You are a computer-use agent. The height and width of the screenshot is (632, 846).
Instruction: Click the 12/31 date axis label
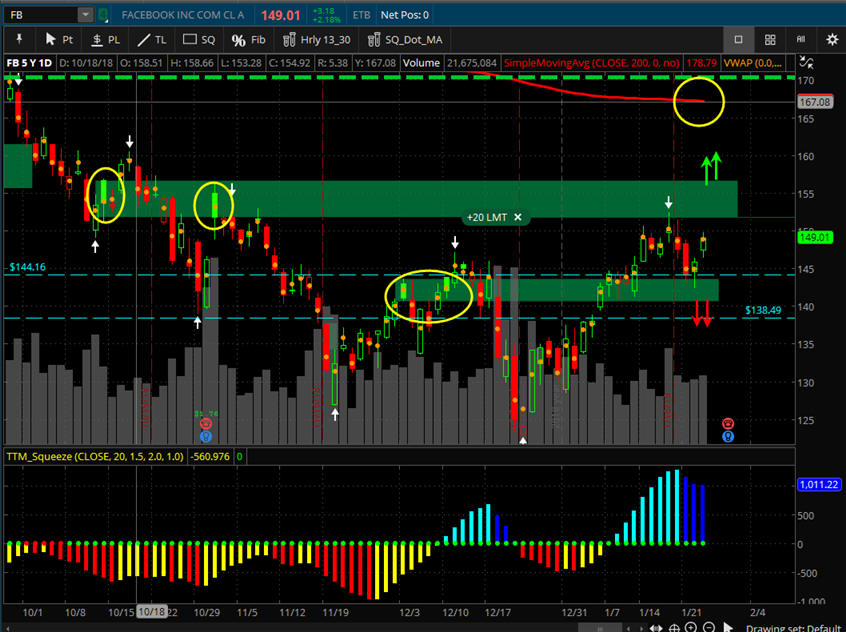point(574,612)
